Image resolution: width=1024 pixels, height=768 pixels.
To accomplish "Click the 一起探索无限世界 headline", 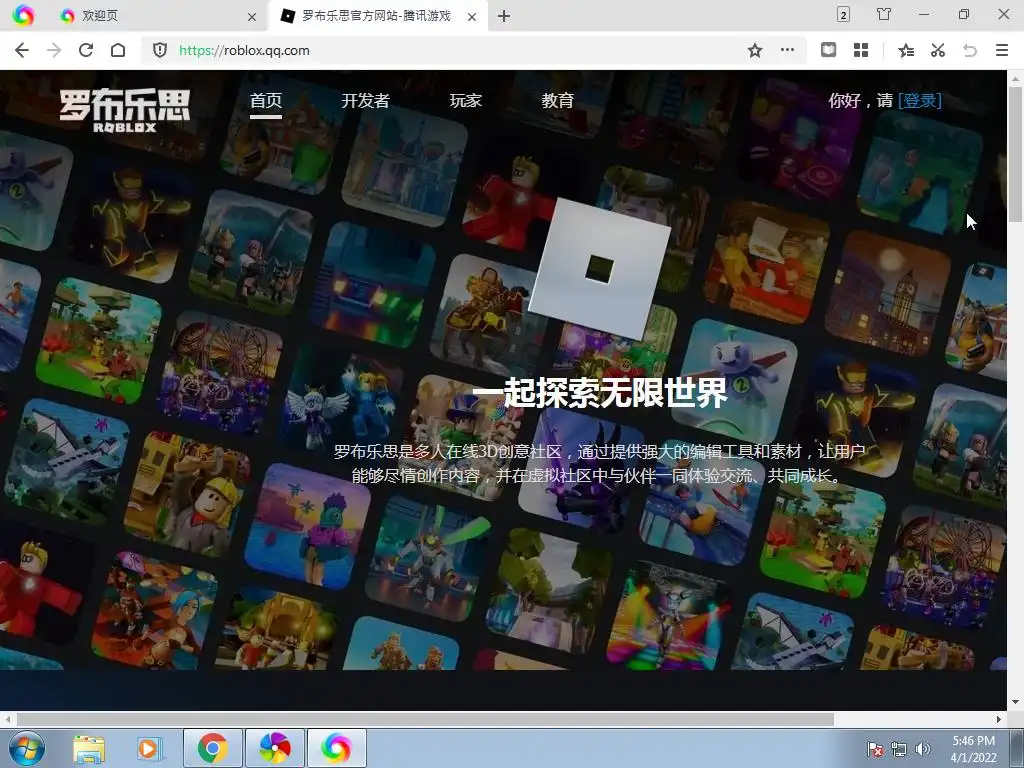I will 599,393.
